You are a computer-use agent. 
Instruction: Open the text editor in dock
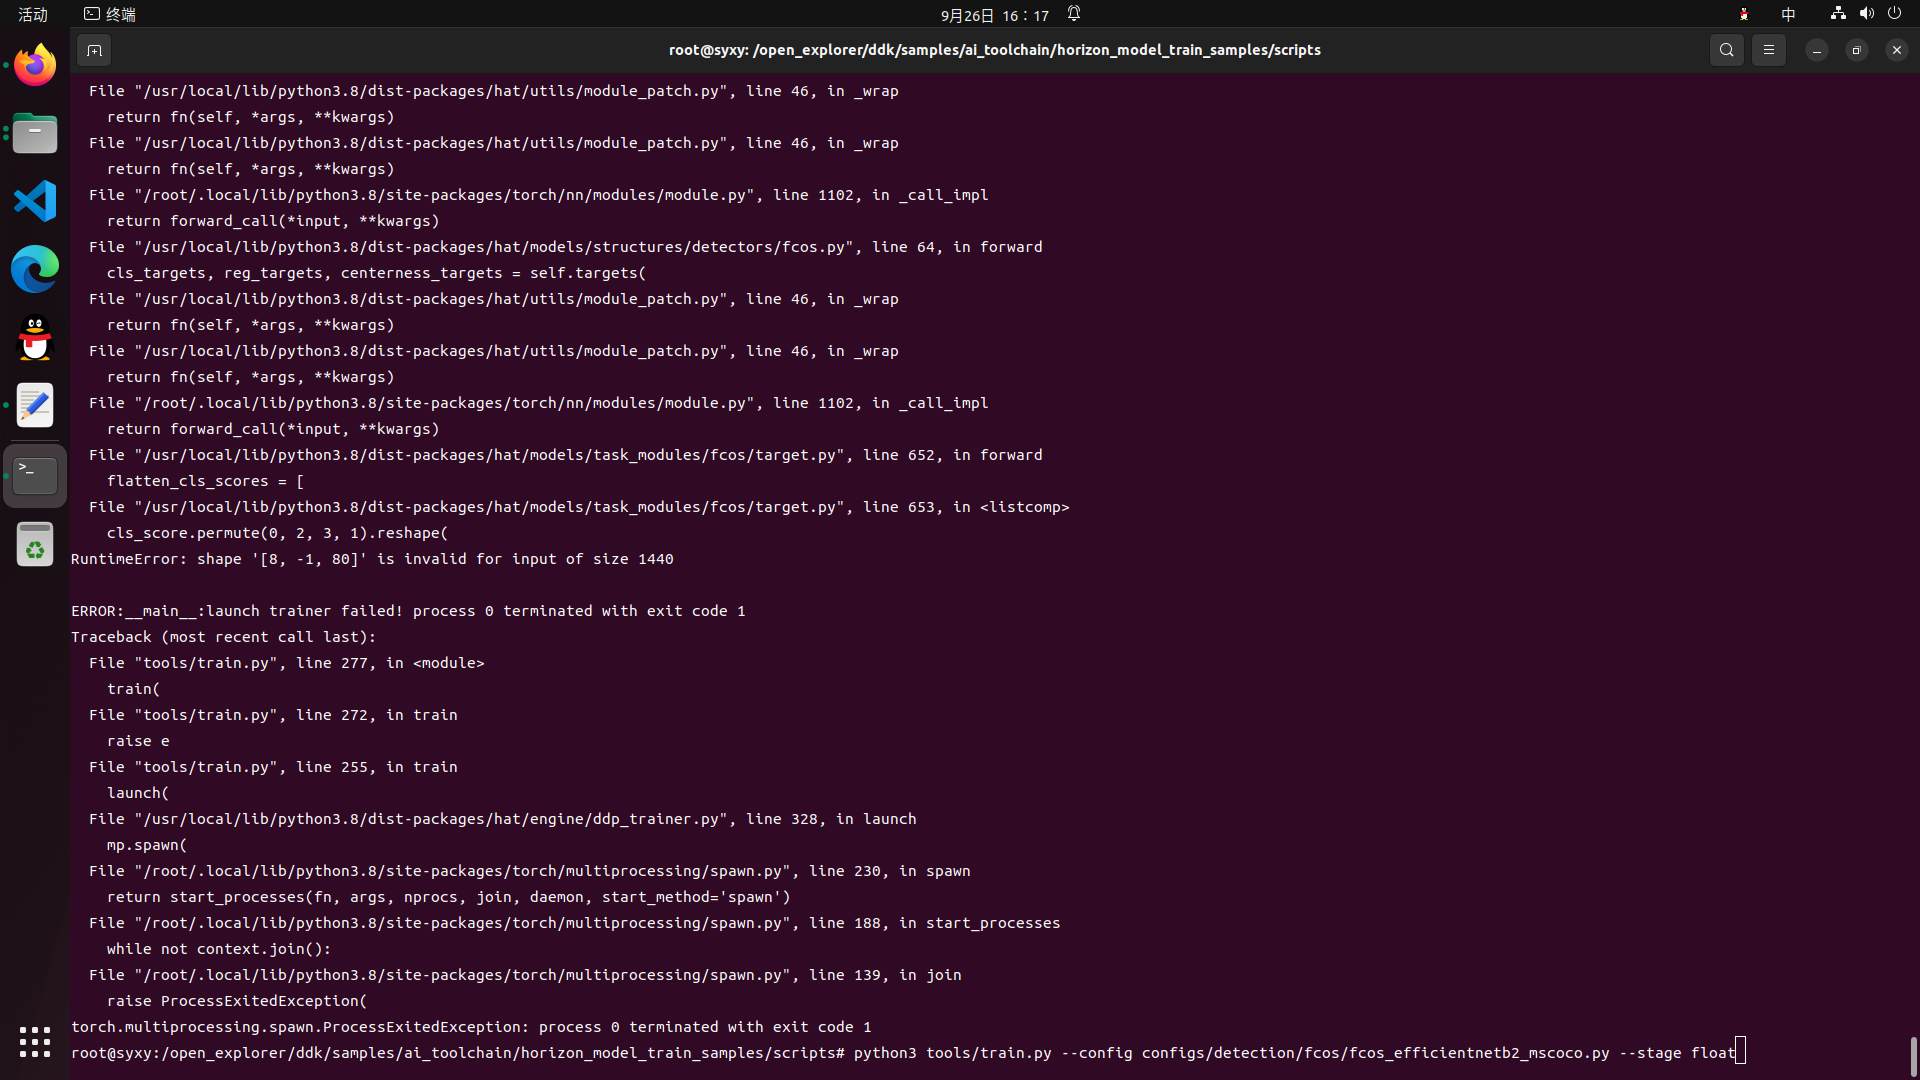35,406
